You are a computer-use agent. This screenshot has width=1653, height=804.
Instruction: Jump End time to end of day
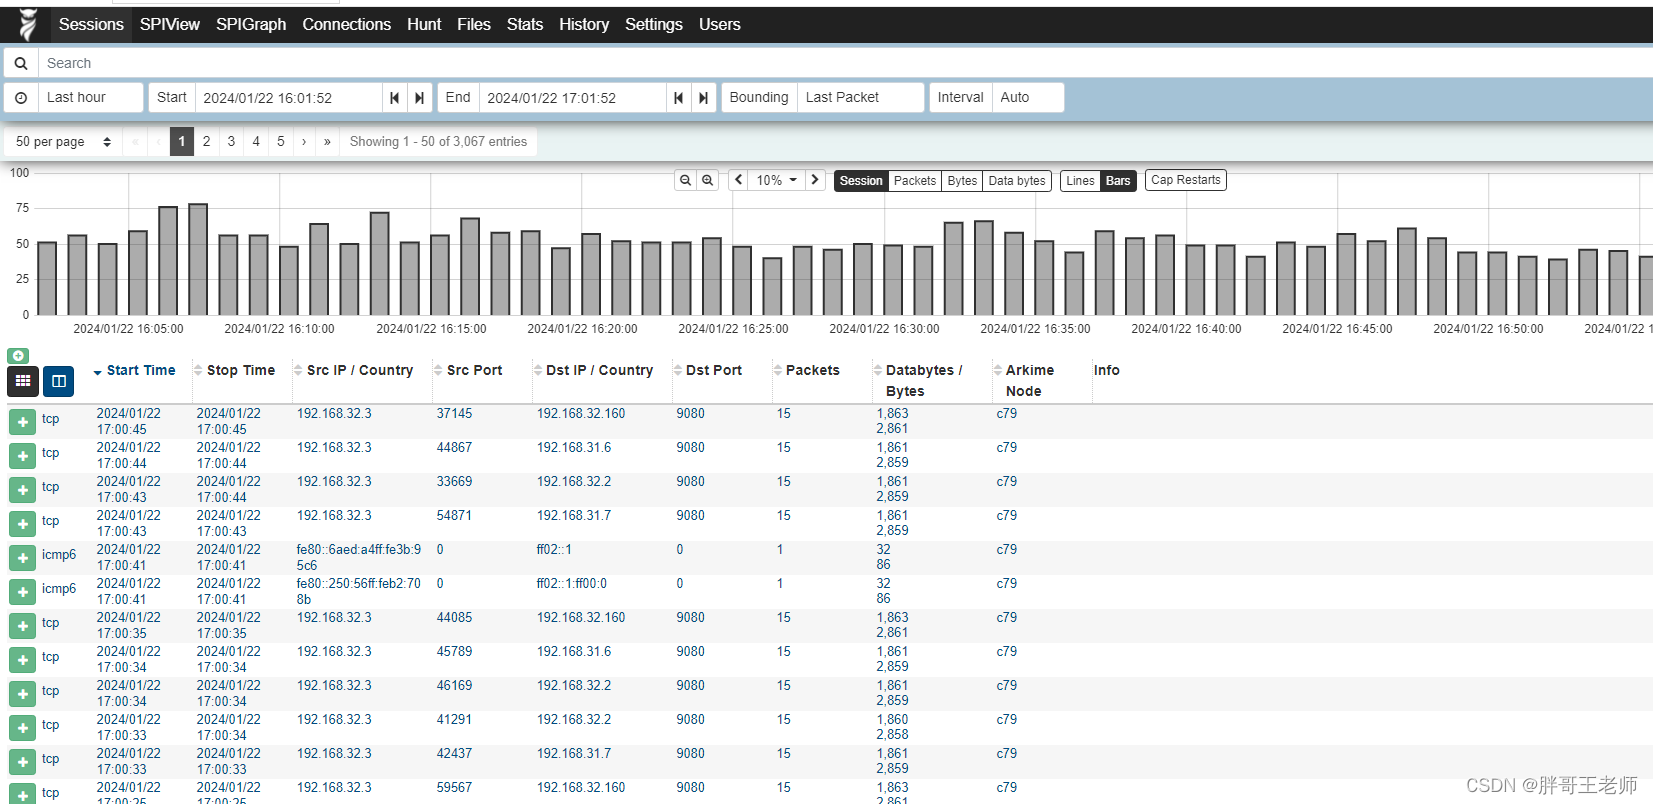coord(704,98)
